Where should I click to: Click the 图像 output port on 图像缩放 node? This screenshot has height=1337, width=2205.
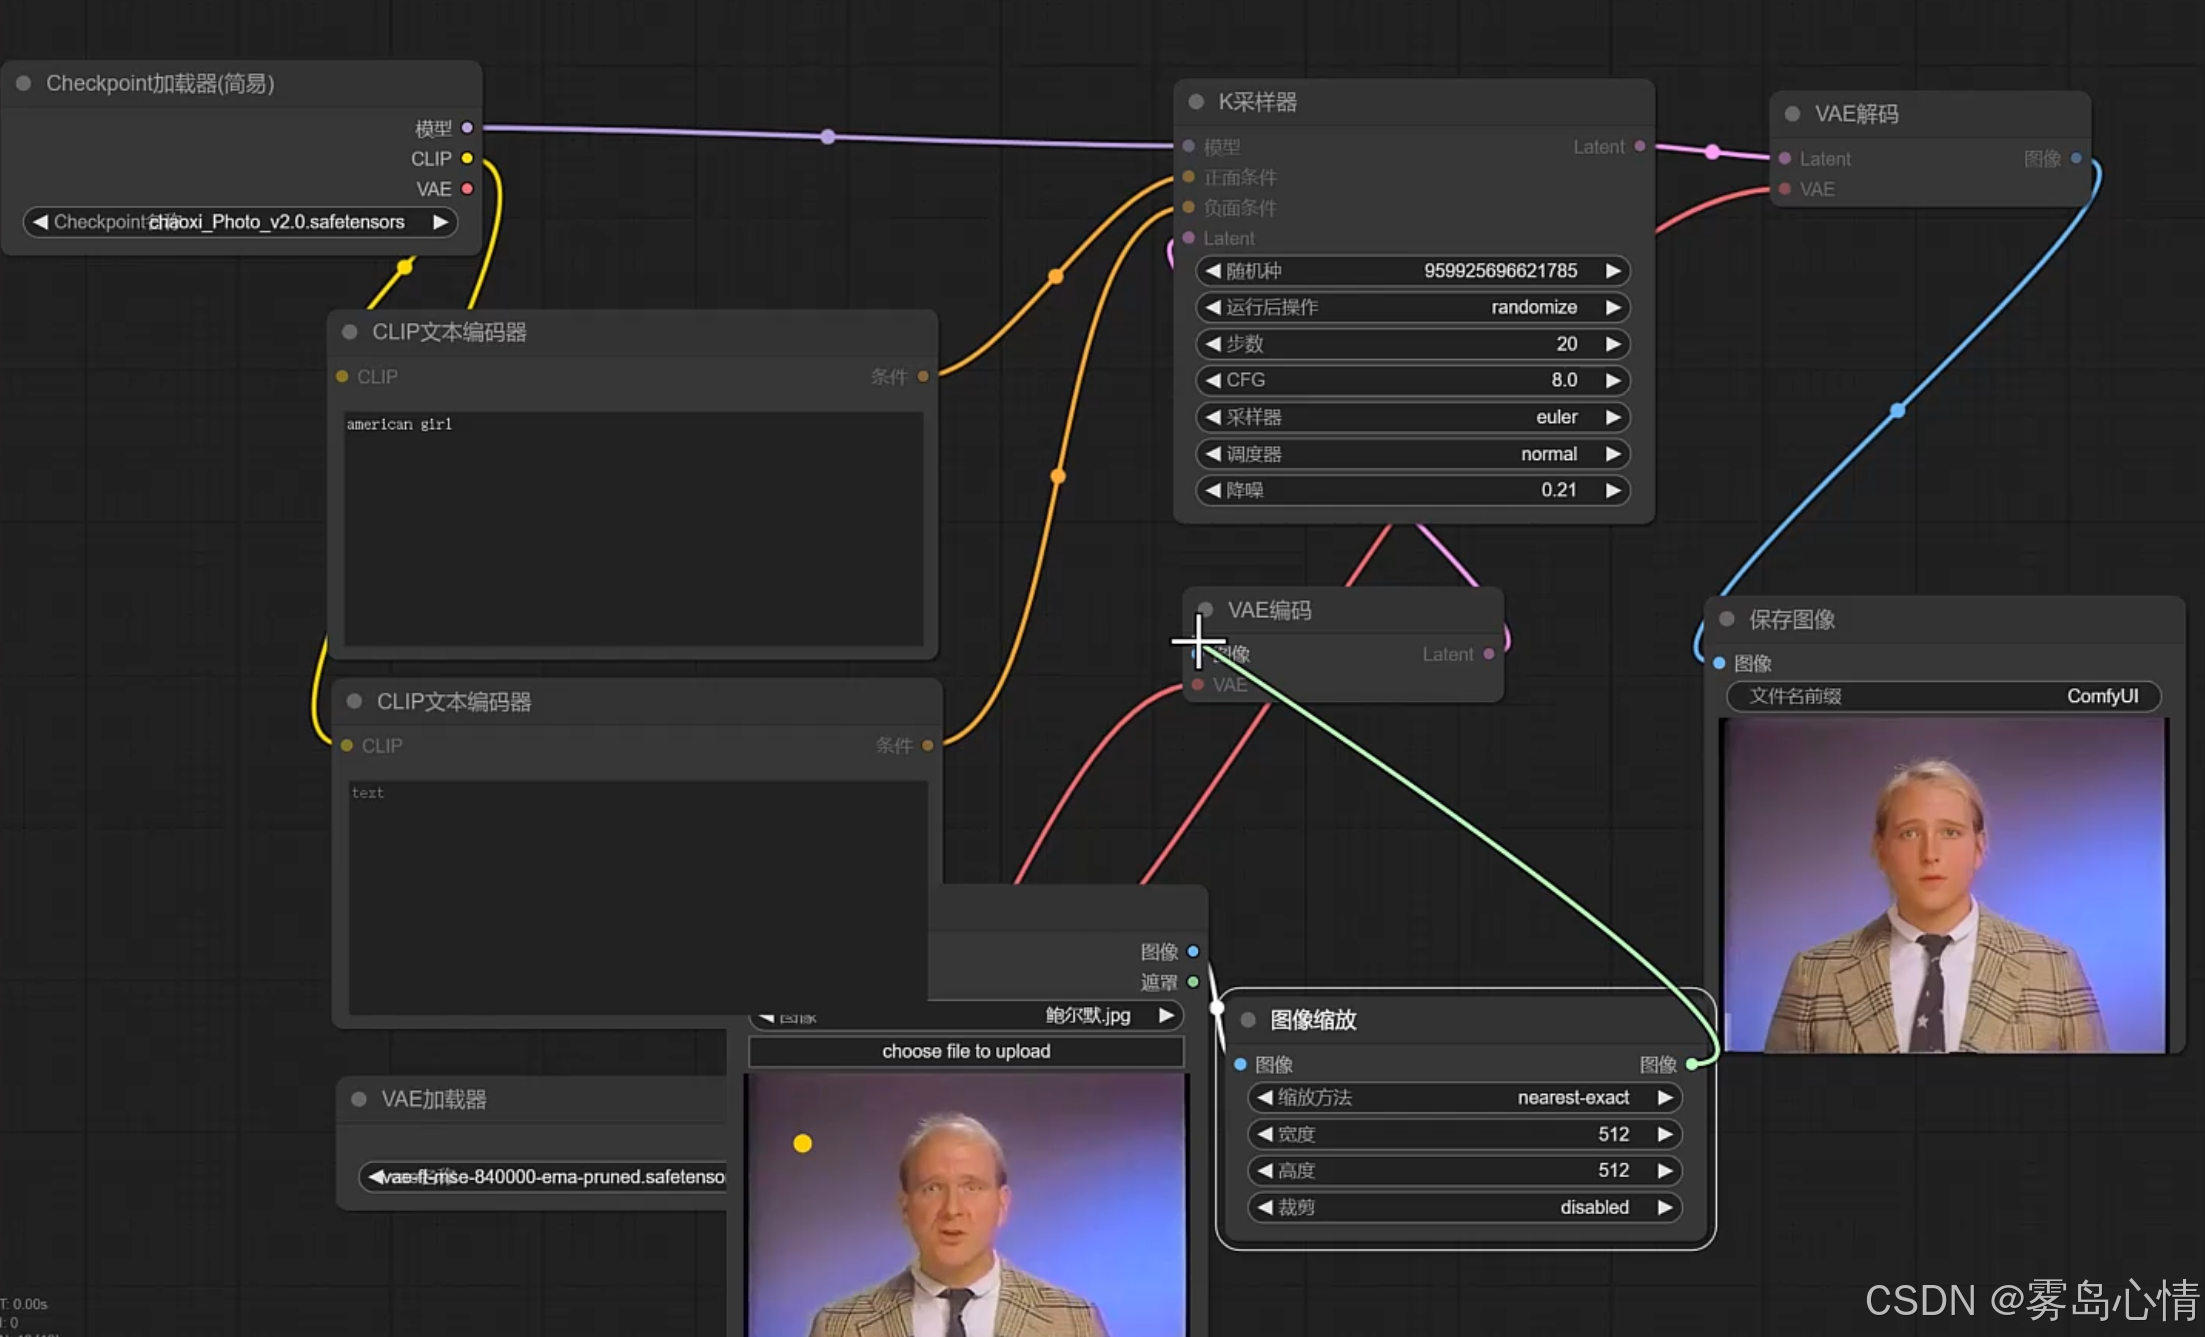1692,1064
